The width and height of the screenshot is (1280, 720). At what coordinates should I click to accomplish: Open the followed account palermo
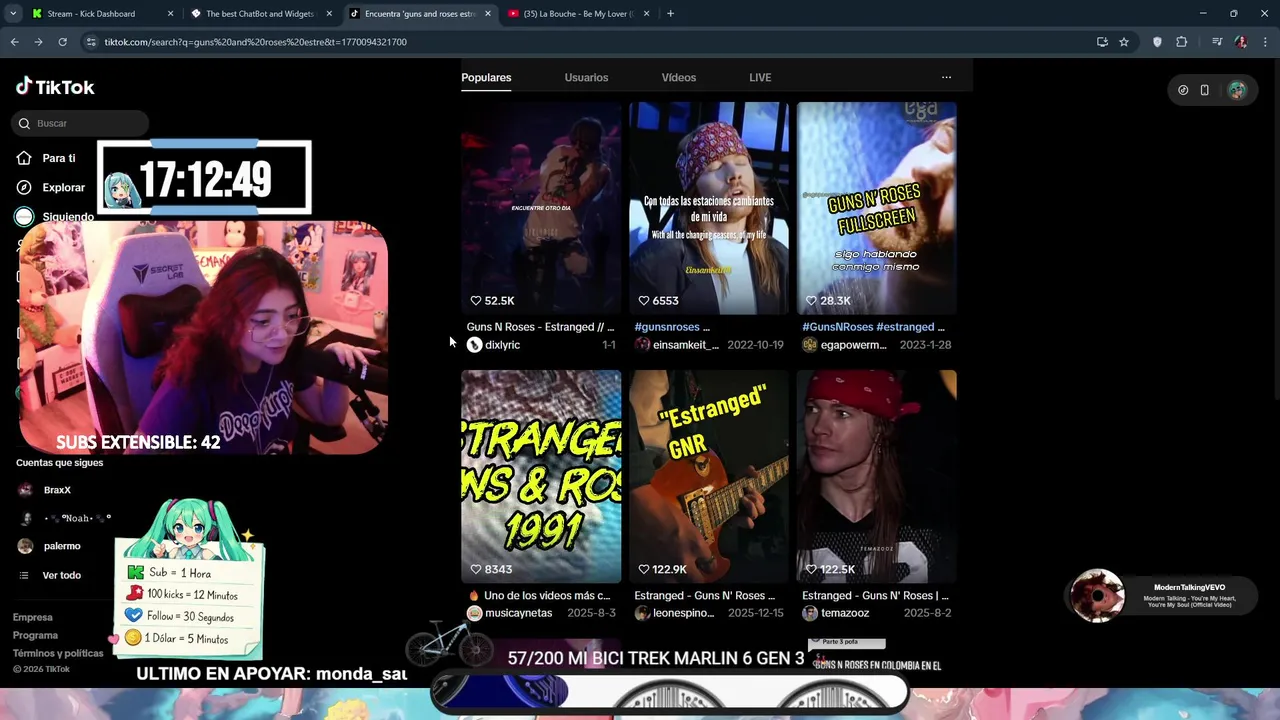62,546
